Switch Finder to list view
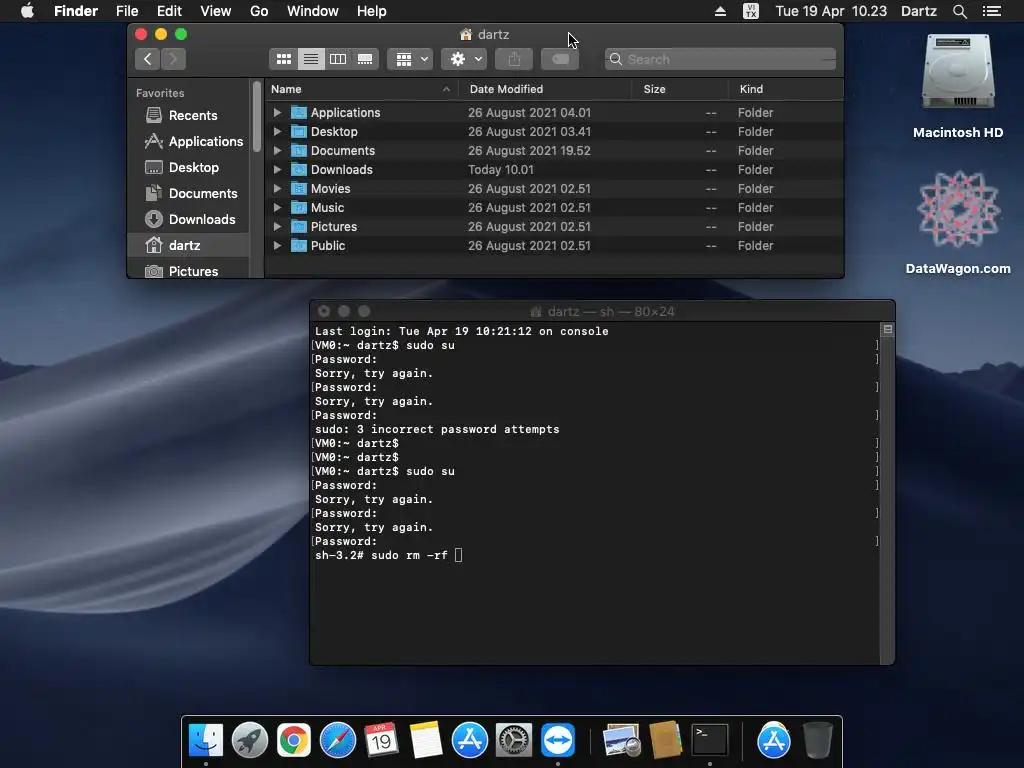Screen dimensions: 1024x768 (311, 59)
